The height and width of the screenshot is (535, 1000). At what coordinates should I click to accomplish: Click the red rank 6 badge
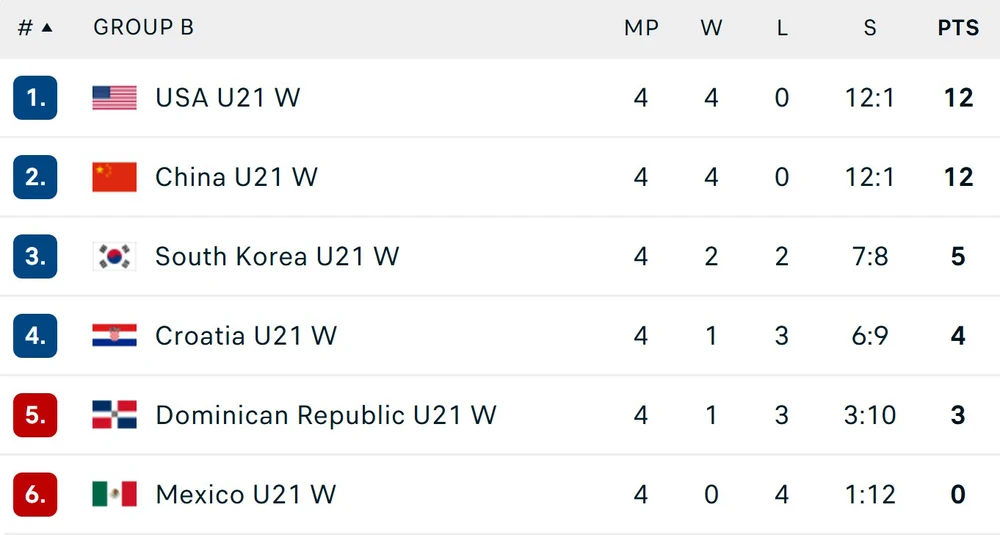pos(35,494)
